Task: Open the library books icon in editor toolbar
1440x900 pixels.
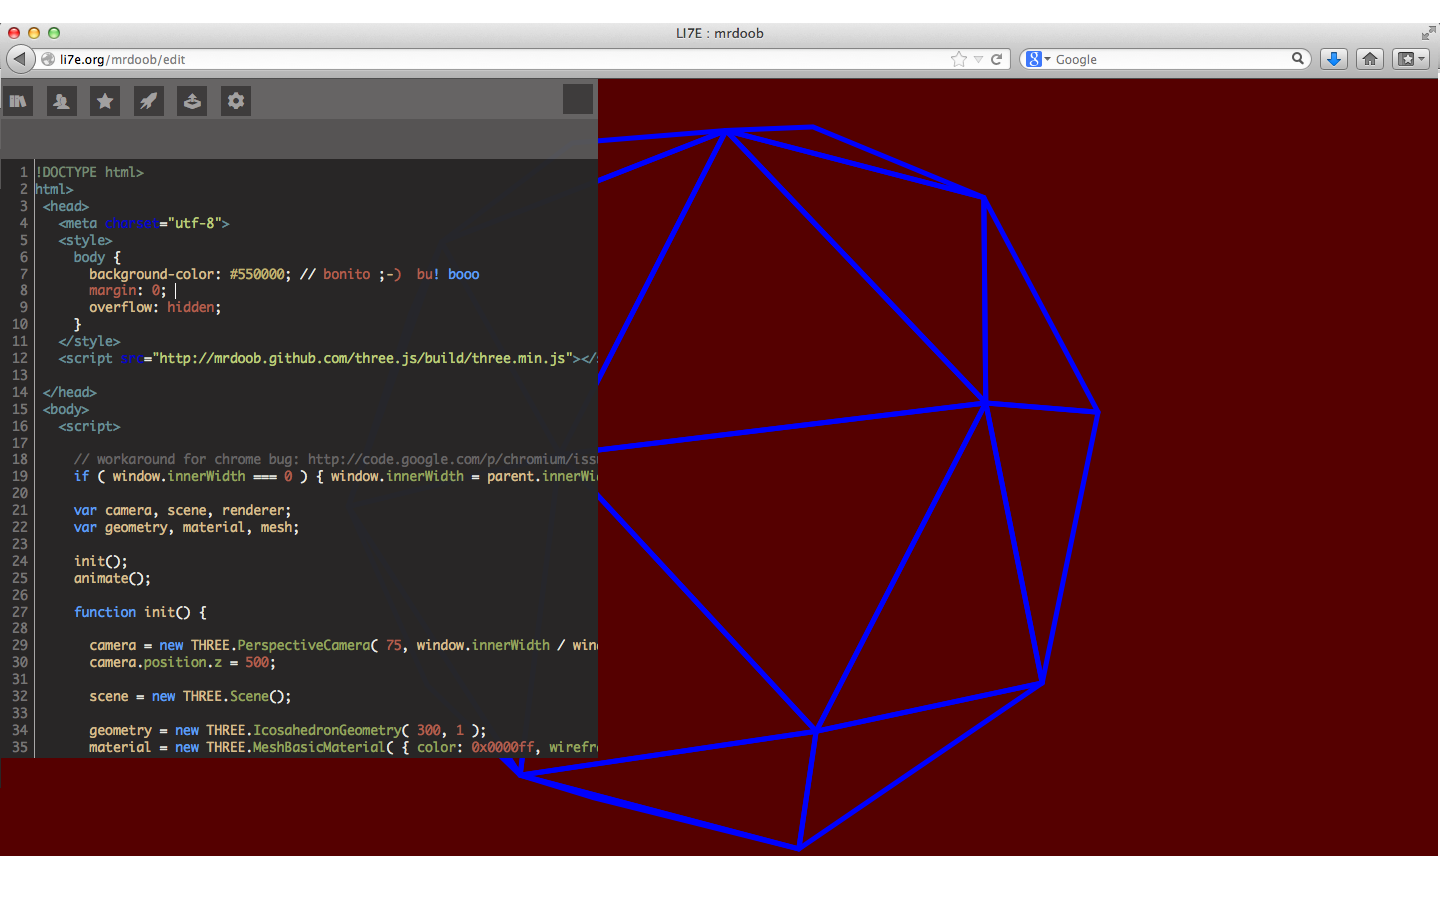Action: [17, 101]
